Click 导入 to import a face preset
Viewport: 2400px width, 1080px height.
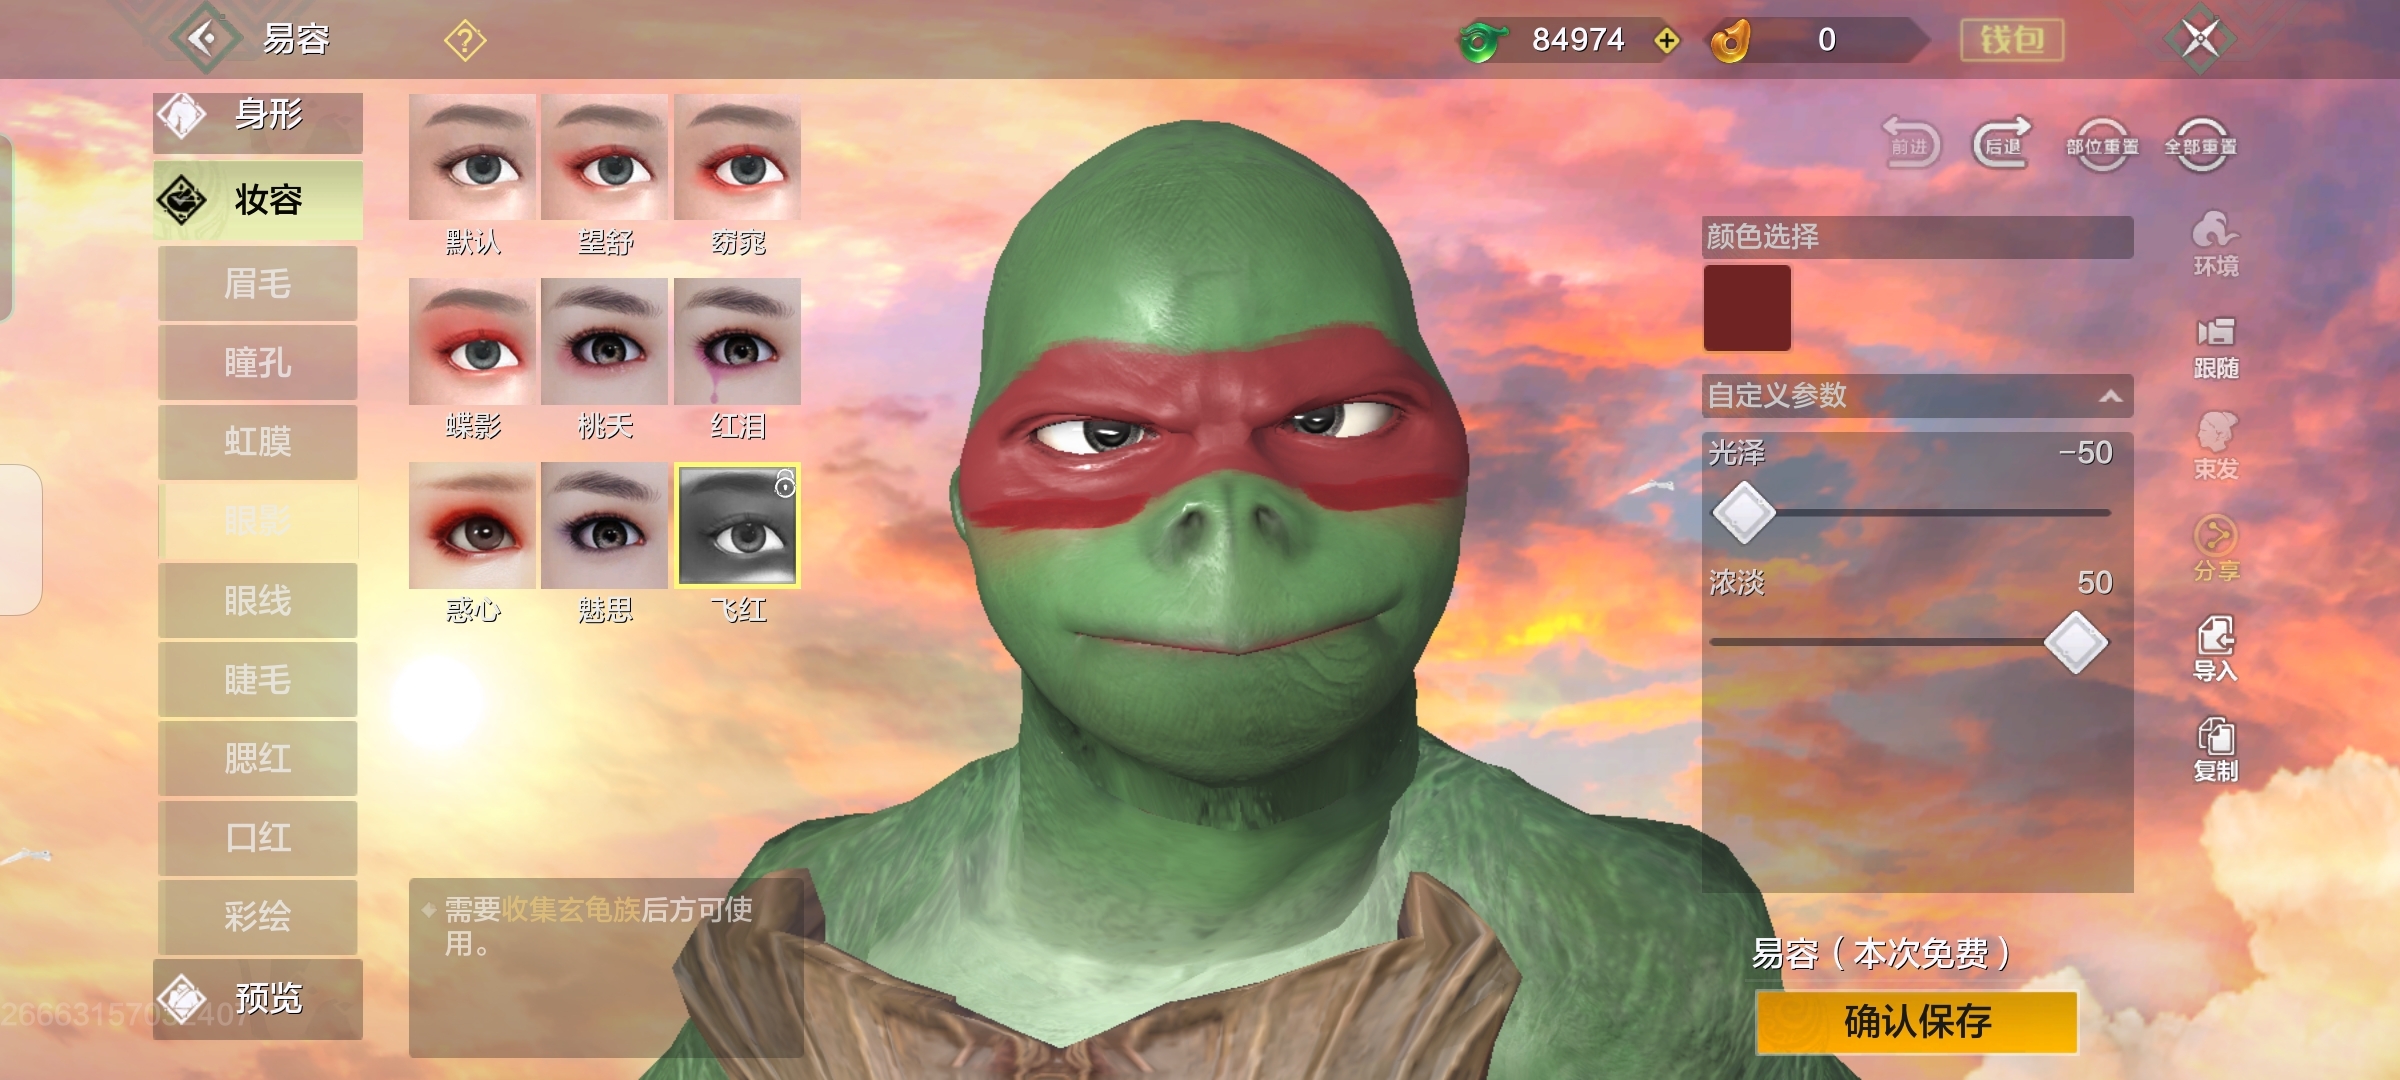(2215, 650)
